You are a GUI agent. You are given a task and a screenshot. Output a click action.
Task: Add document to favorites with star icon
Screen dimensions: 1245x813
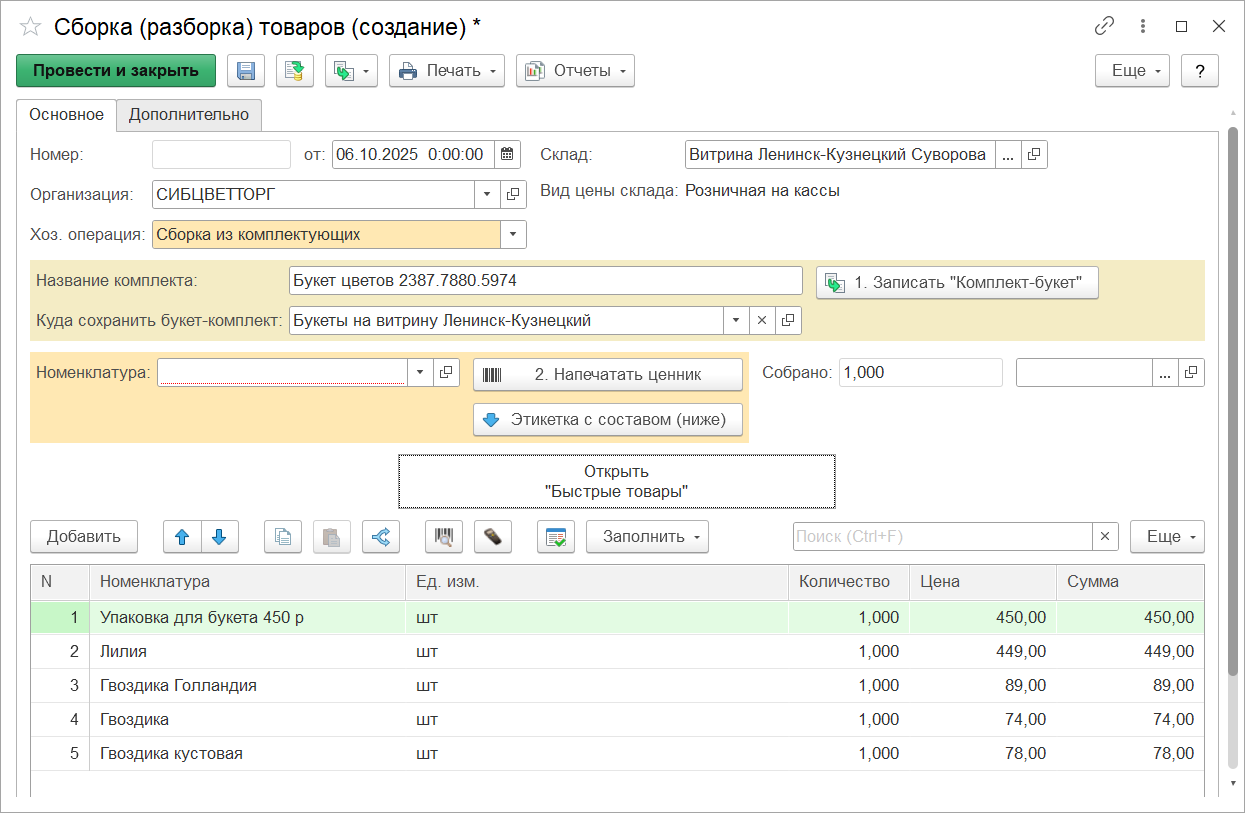pos(30,27)
